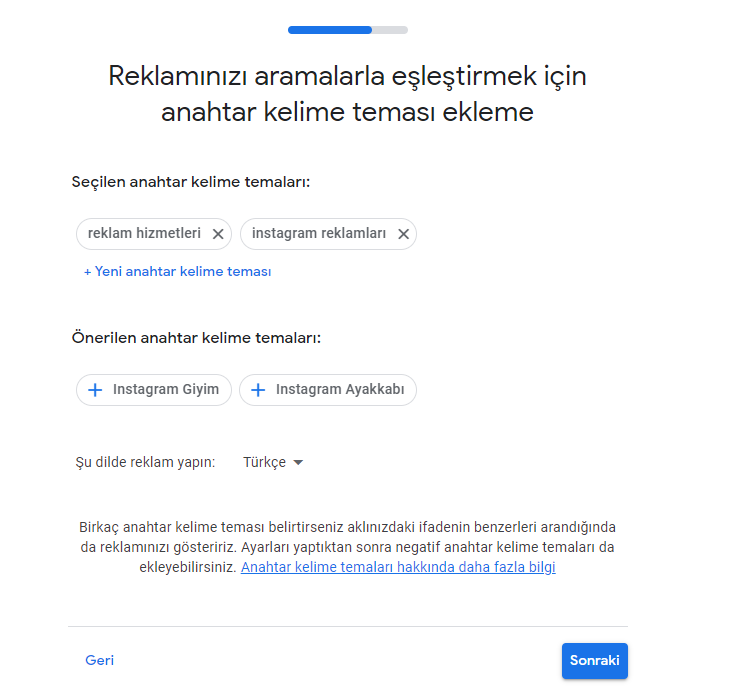Click the 'Önerilen anahtar kelime temaları' label
The width and height of the screenshot is (742, 697).
click(x=196, y=338)
